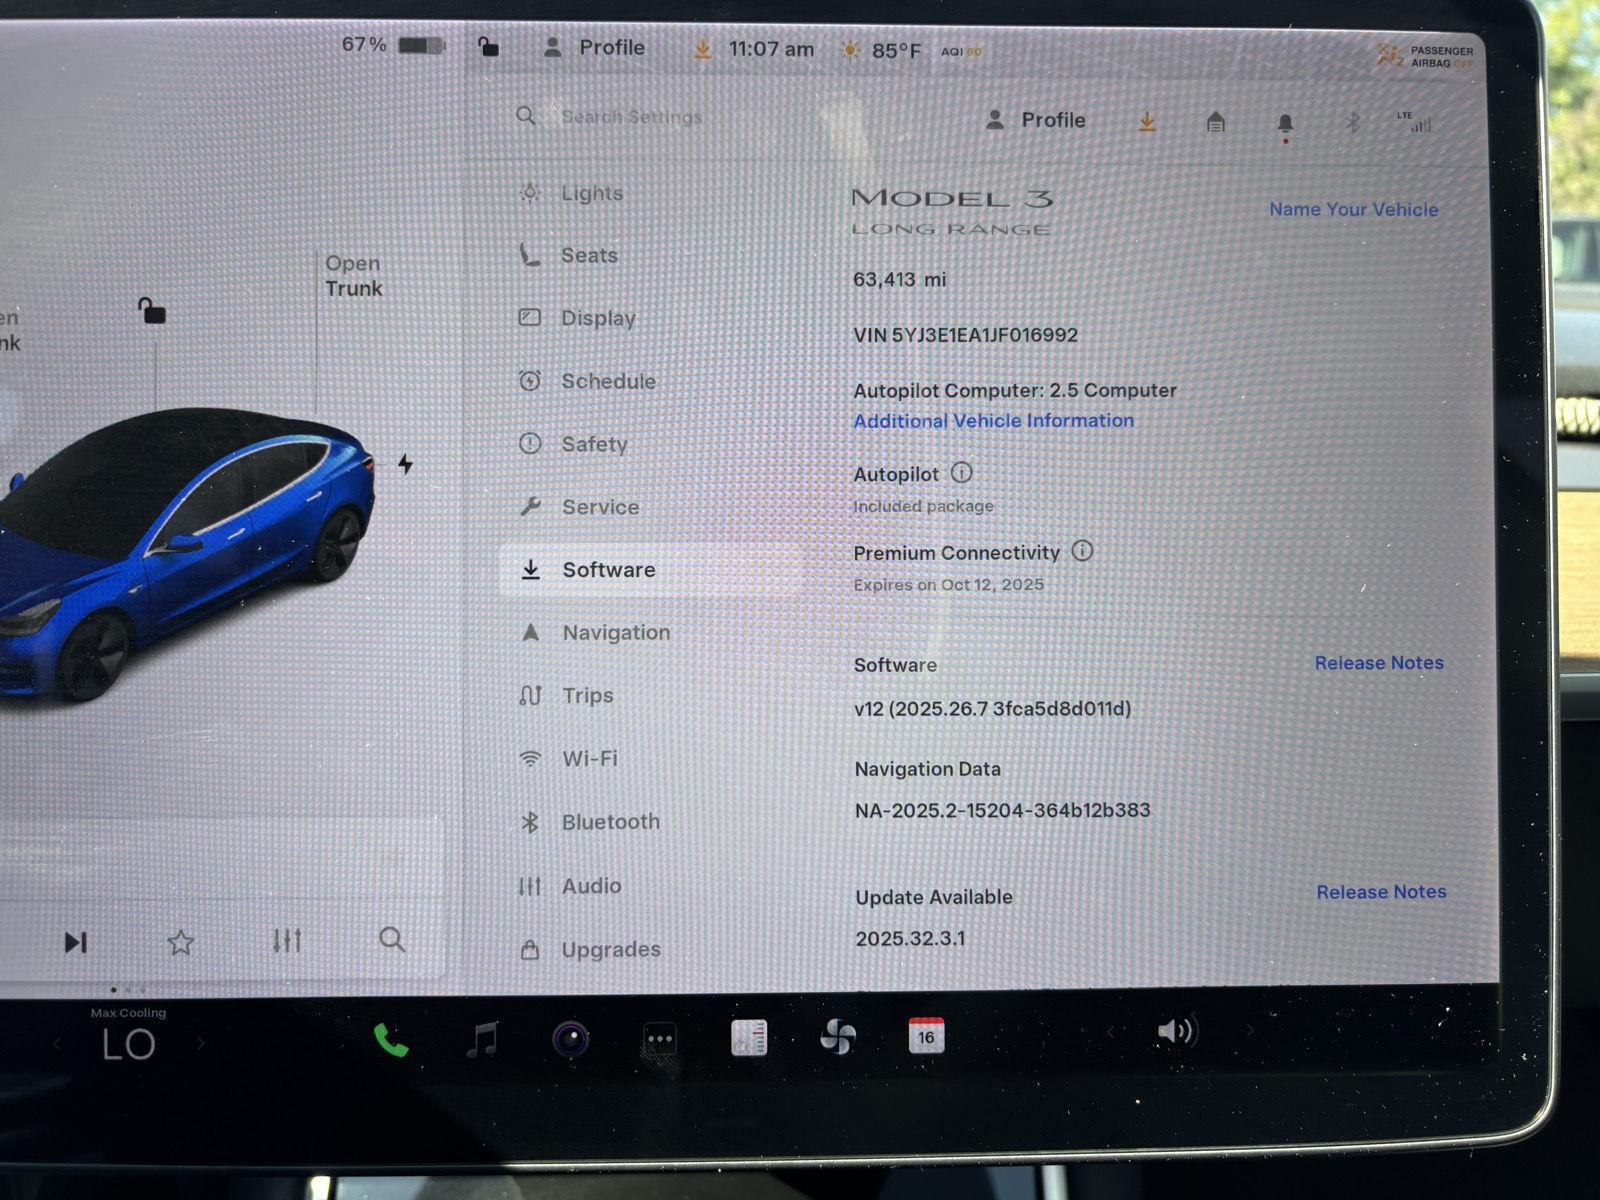This screenshot has width=1600, height=1200.
Task: Open Profile dropdown in settings header
Action: coord(1036,120)
